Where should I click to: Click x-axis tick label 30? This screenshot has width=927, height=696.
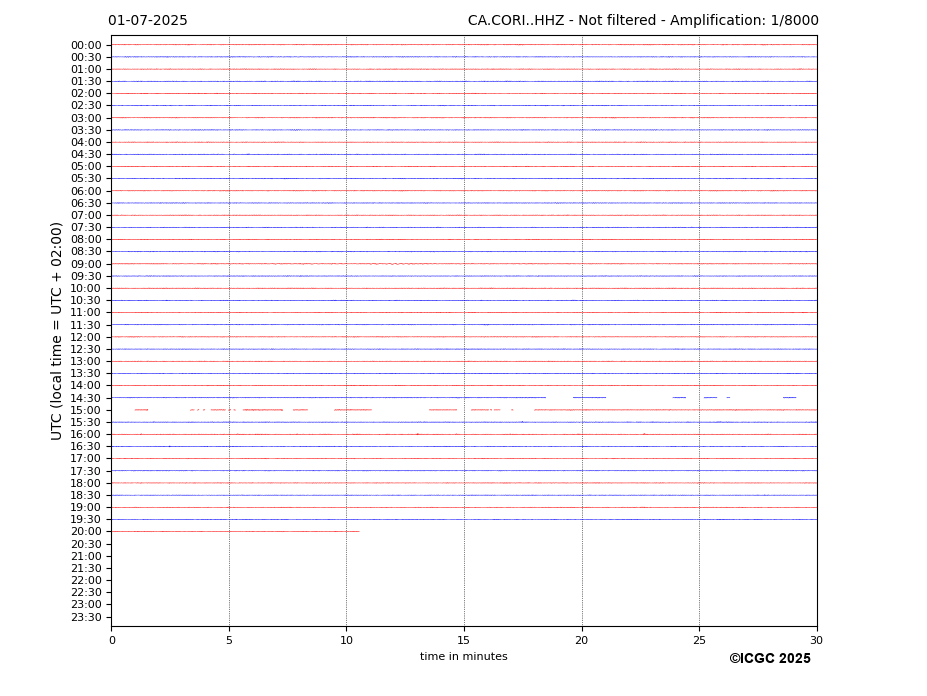point(816,640)
